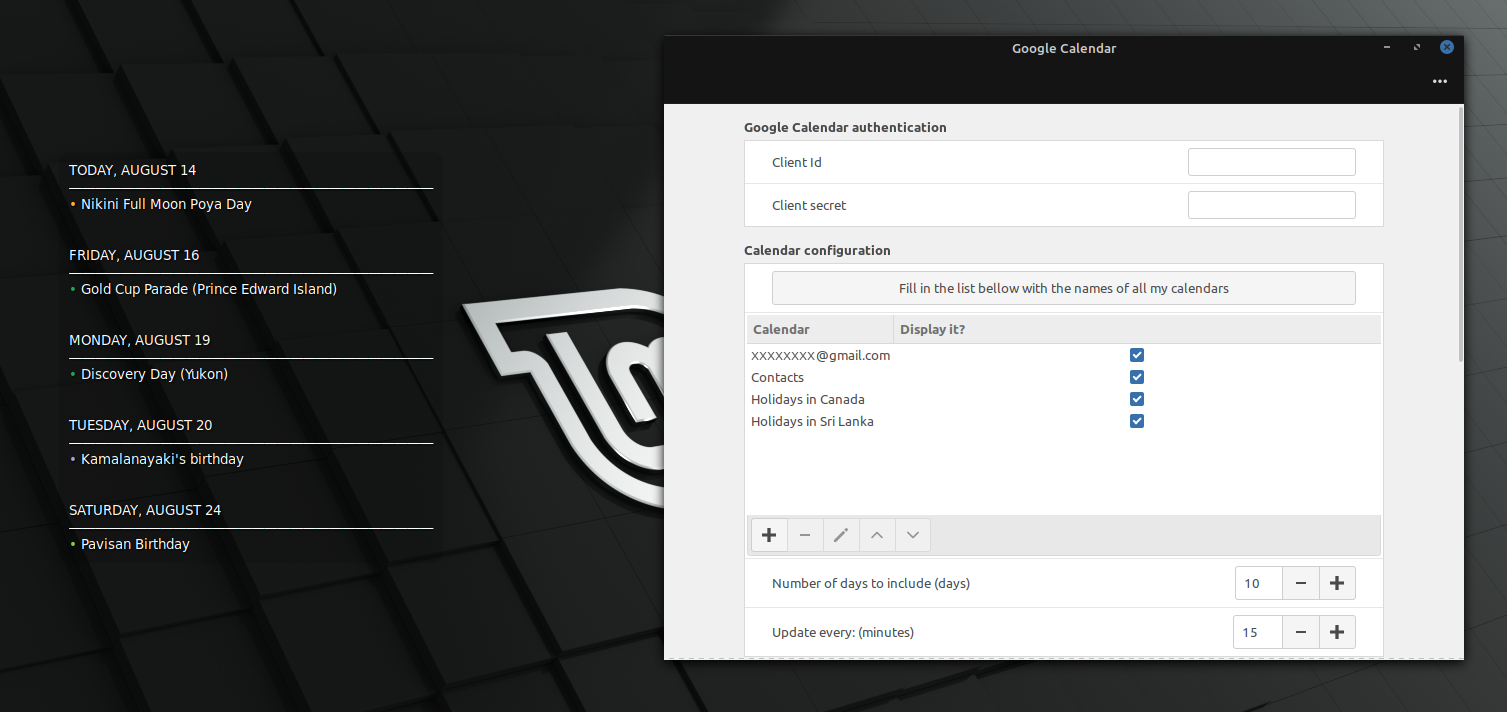Click Discovery Day (Yukon) event
The image size is (1507, 712).
pyautogui.click(x=154, y=374)
